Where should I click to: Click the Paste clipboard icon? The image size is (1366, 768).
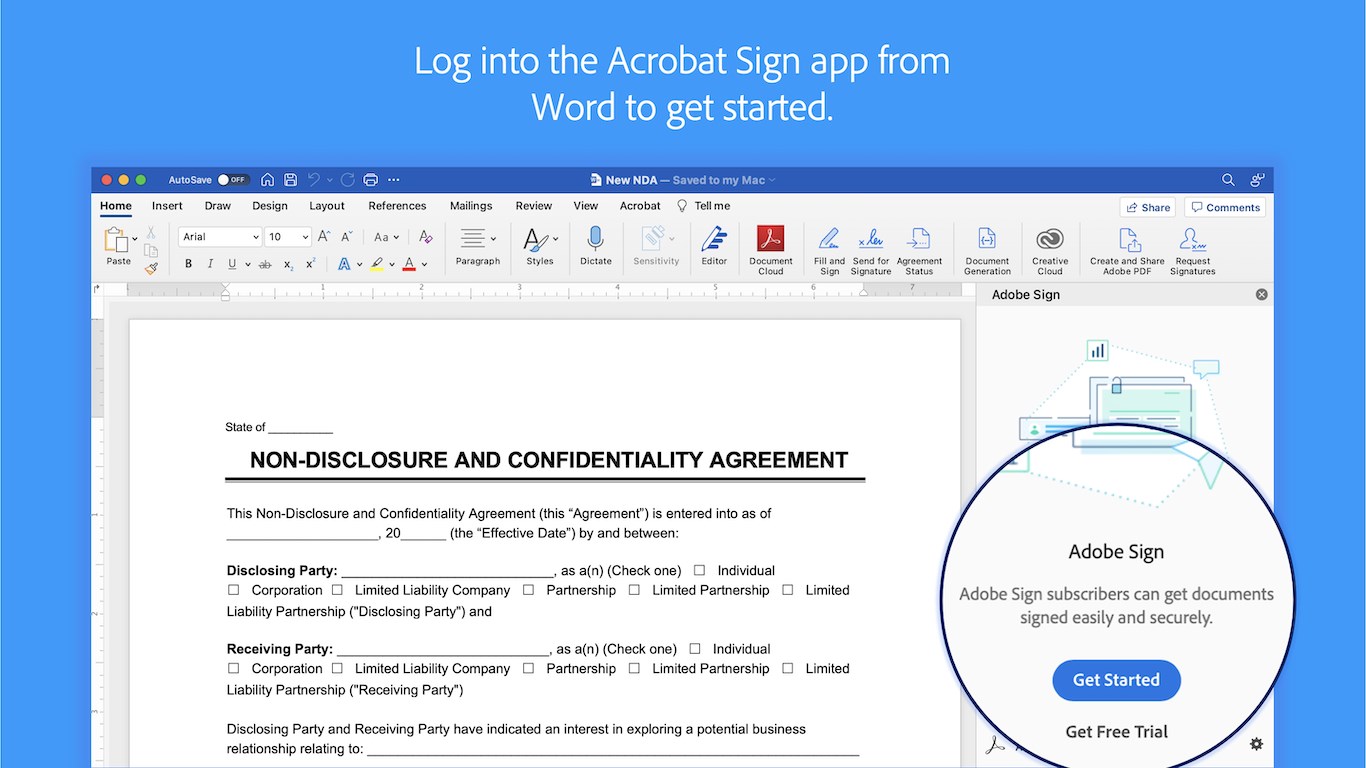(x=116, y=240)
